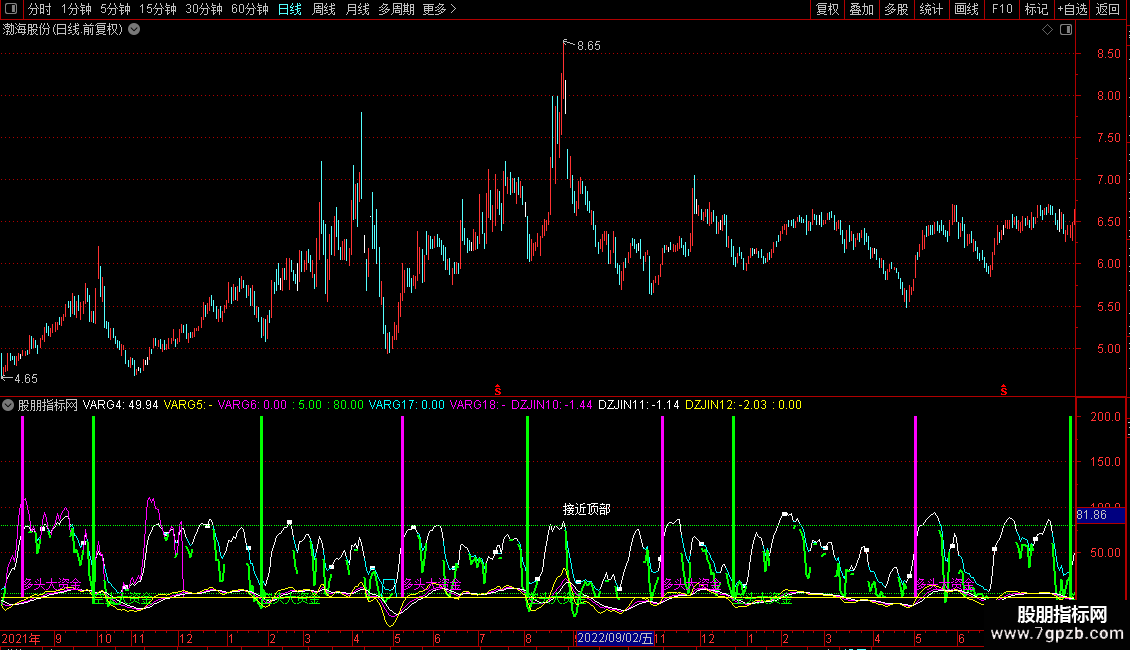Open F10 company info

coord(1001,10)
